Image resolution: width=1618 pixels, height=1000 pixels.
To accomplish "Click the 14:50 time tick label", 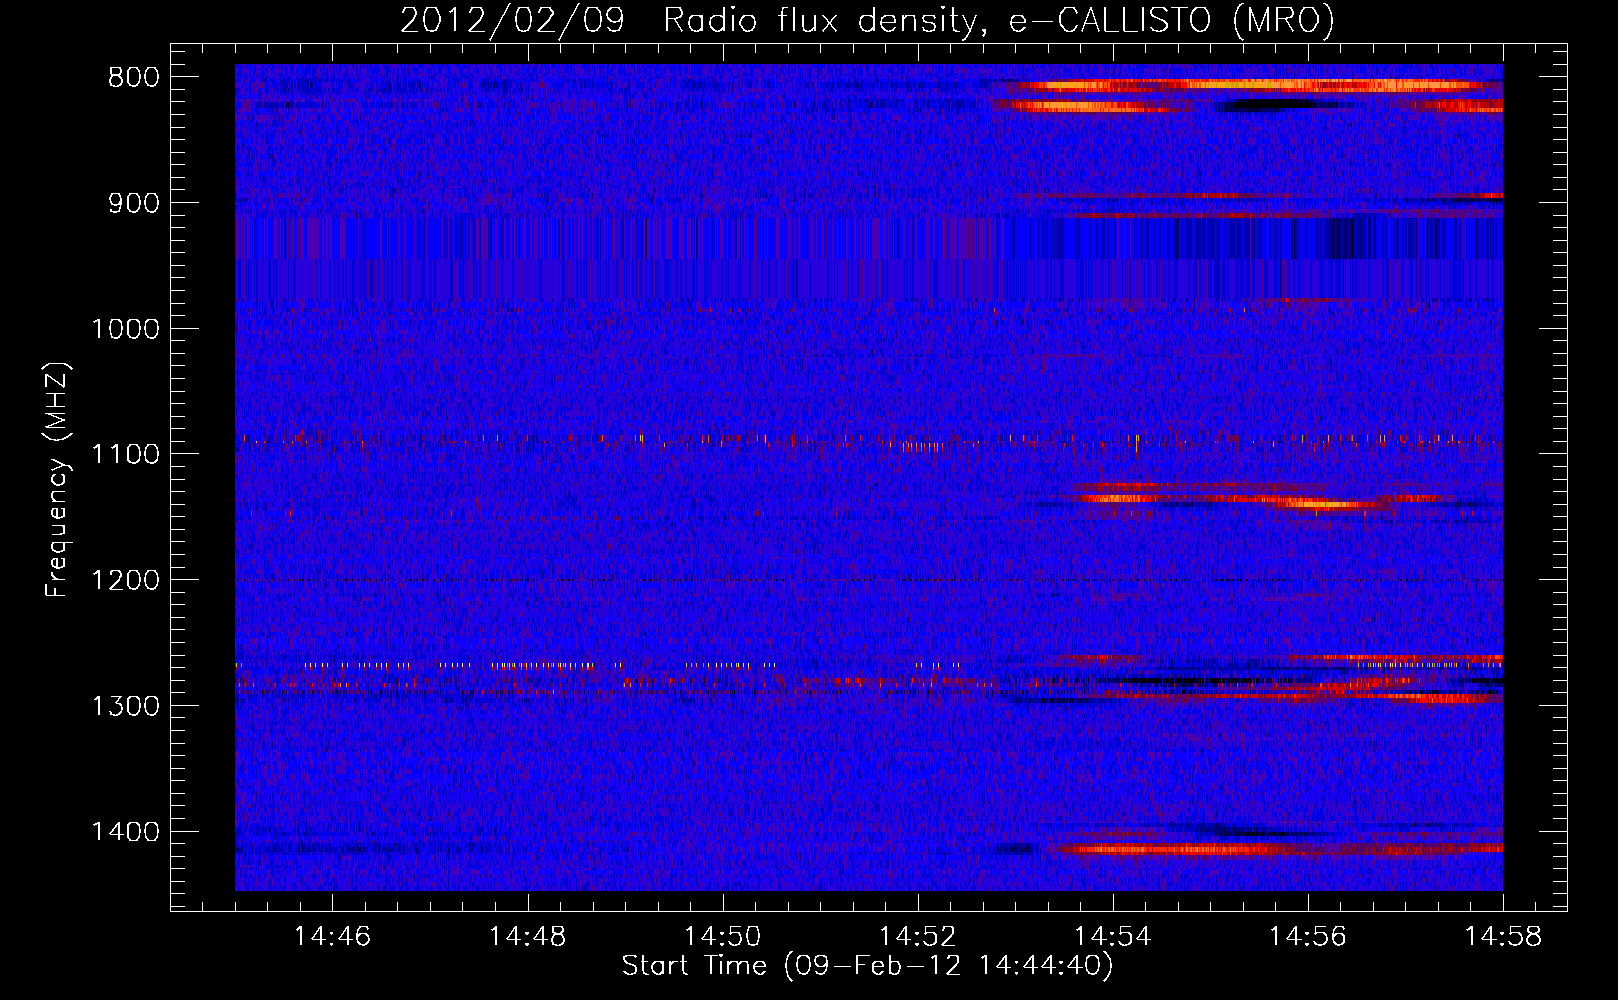I will click(722, 937).
